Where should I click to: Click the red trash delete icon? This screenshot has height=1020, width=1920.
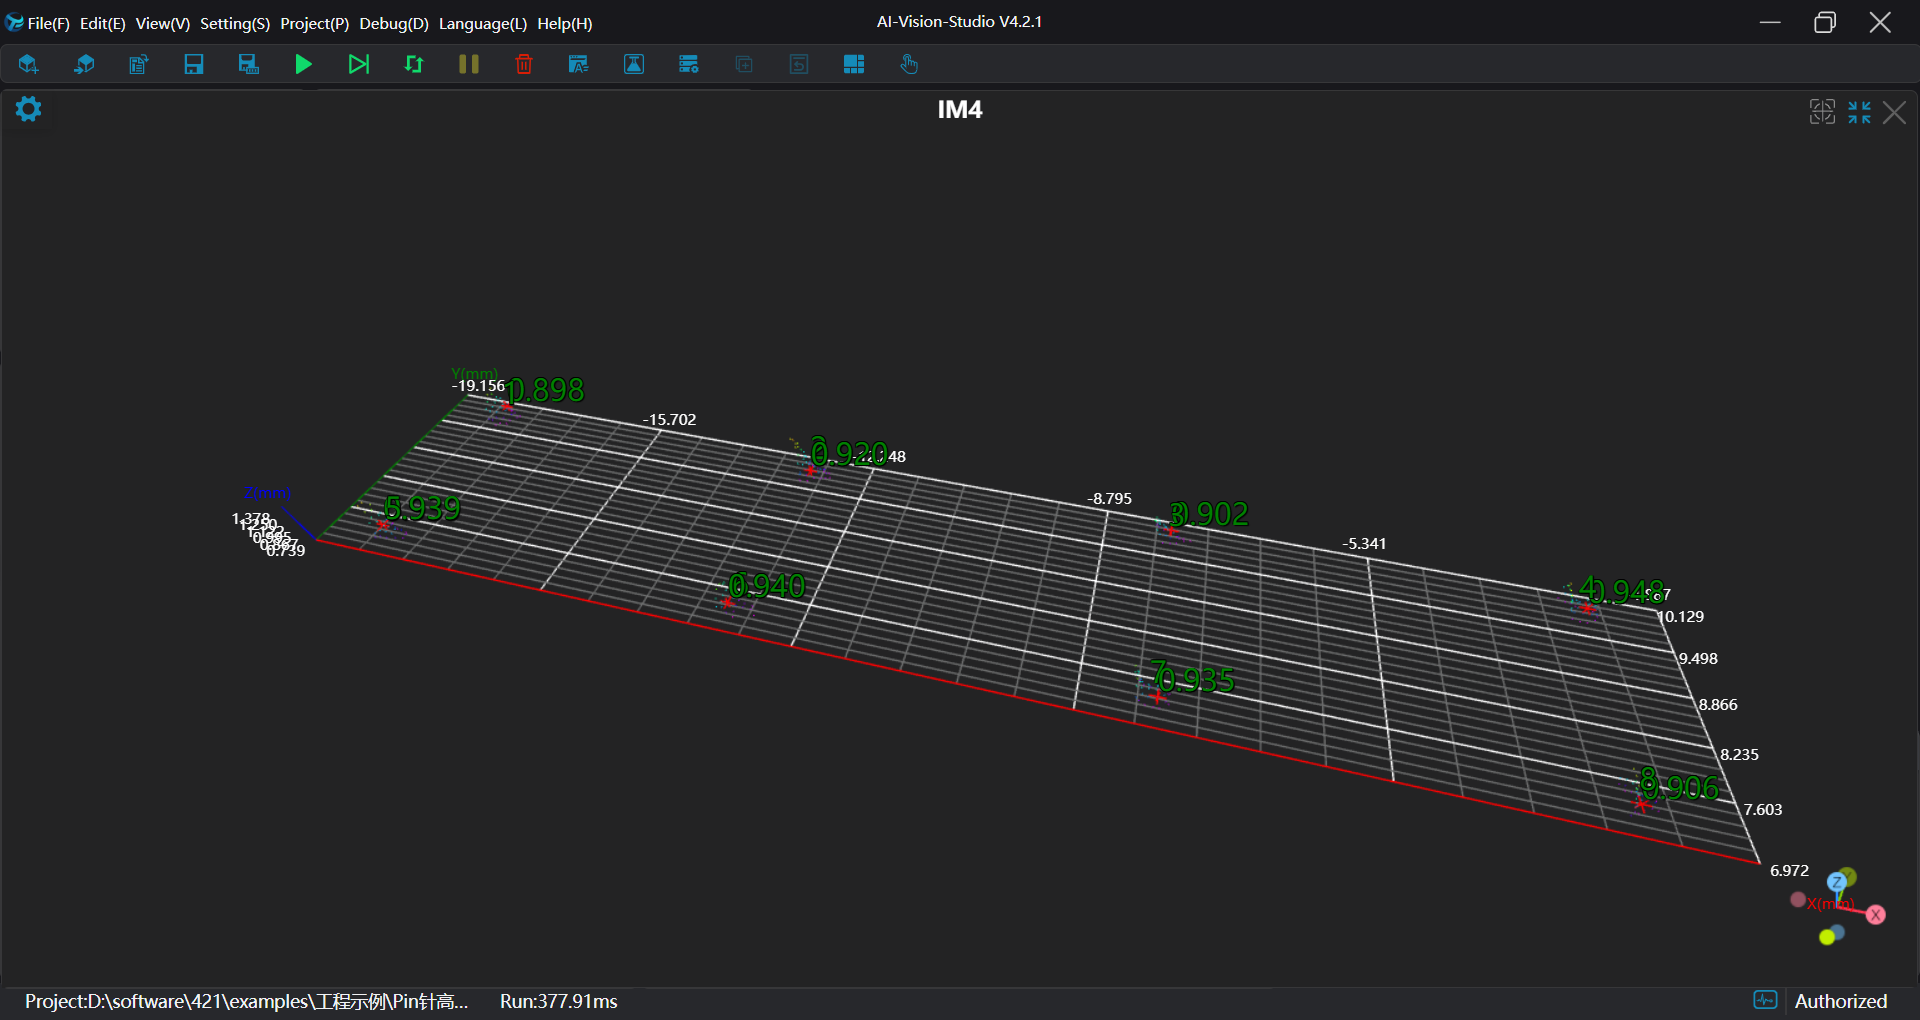tap(523, 65)
